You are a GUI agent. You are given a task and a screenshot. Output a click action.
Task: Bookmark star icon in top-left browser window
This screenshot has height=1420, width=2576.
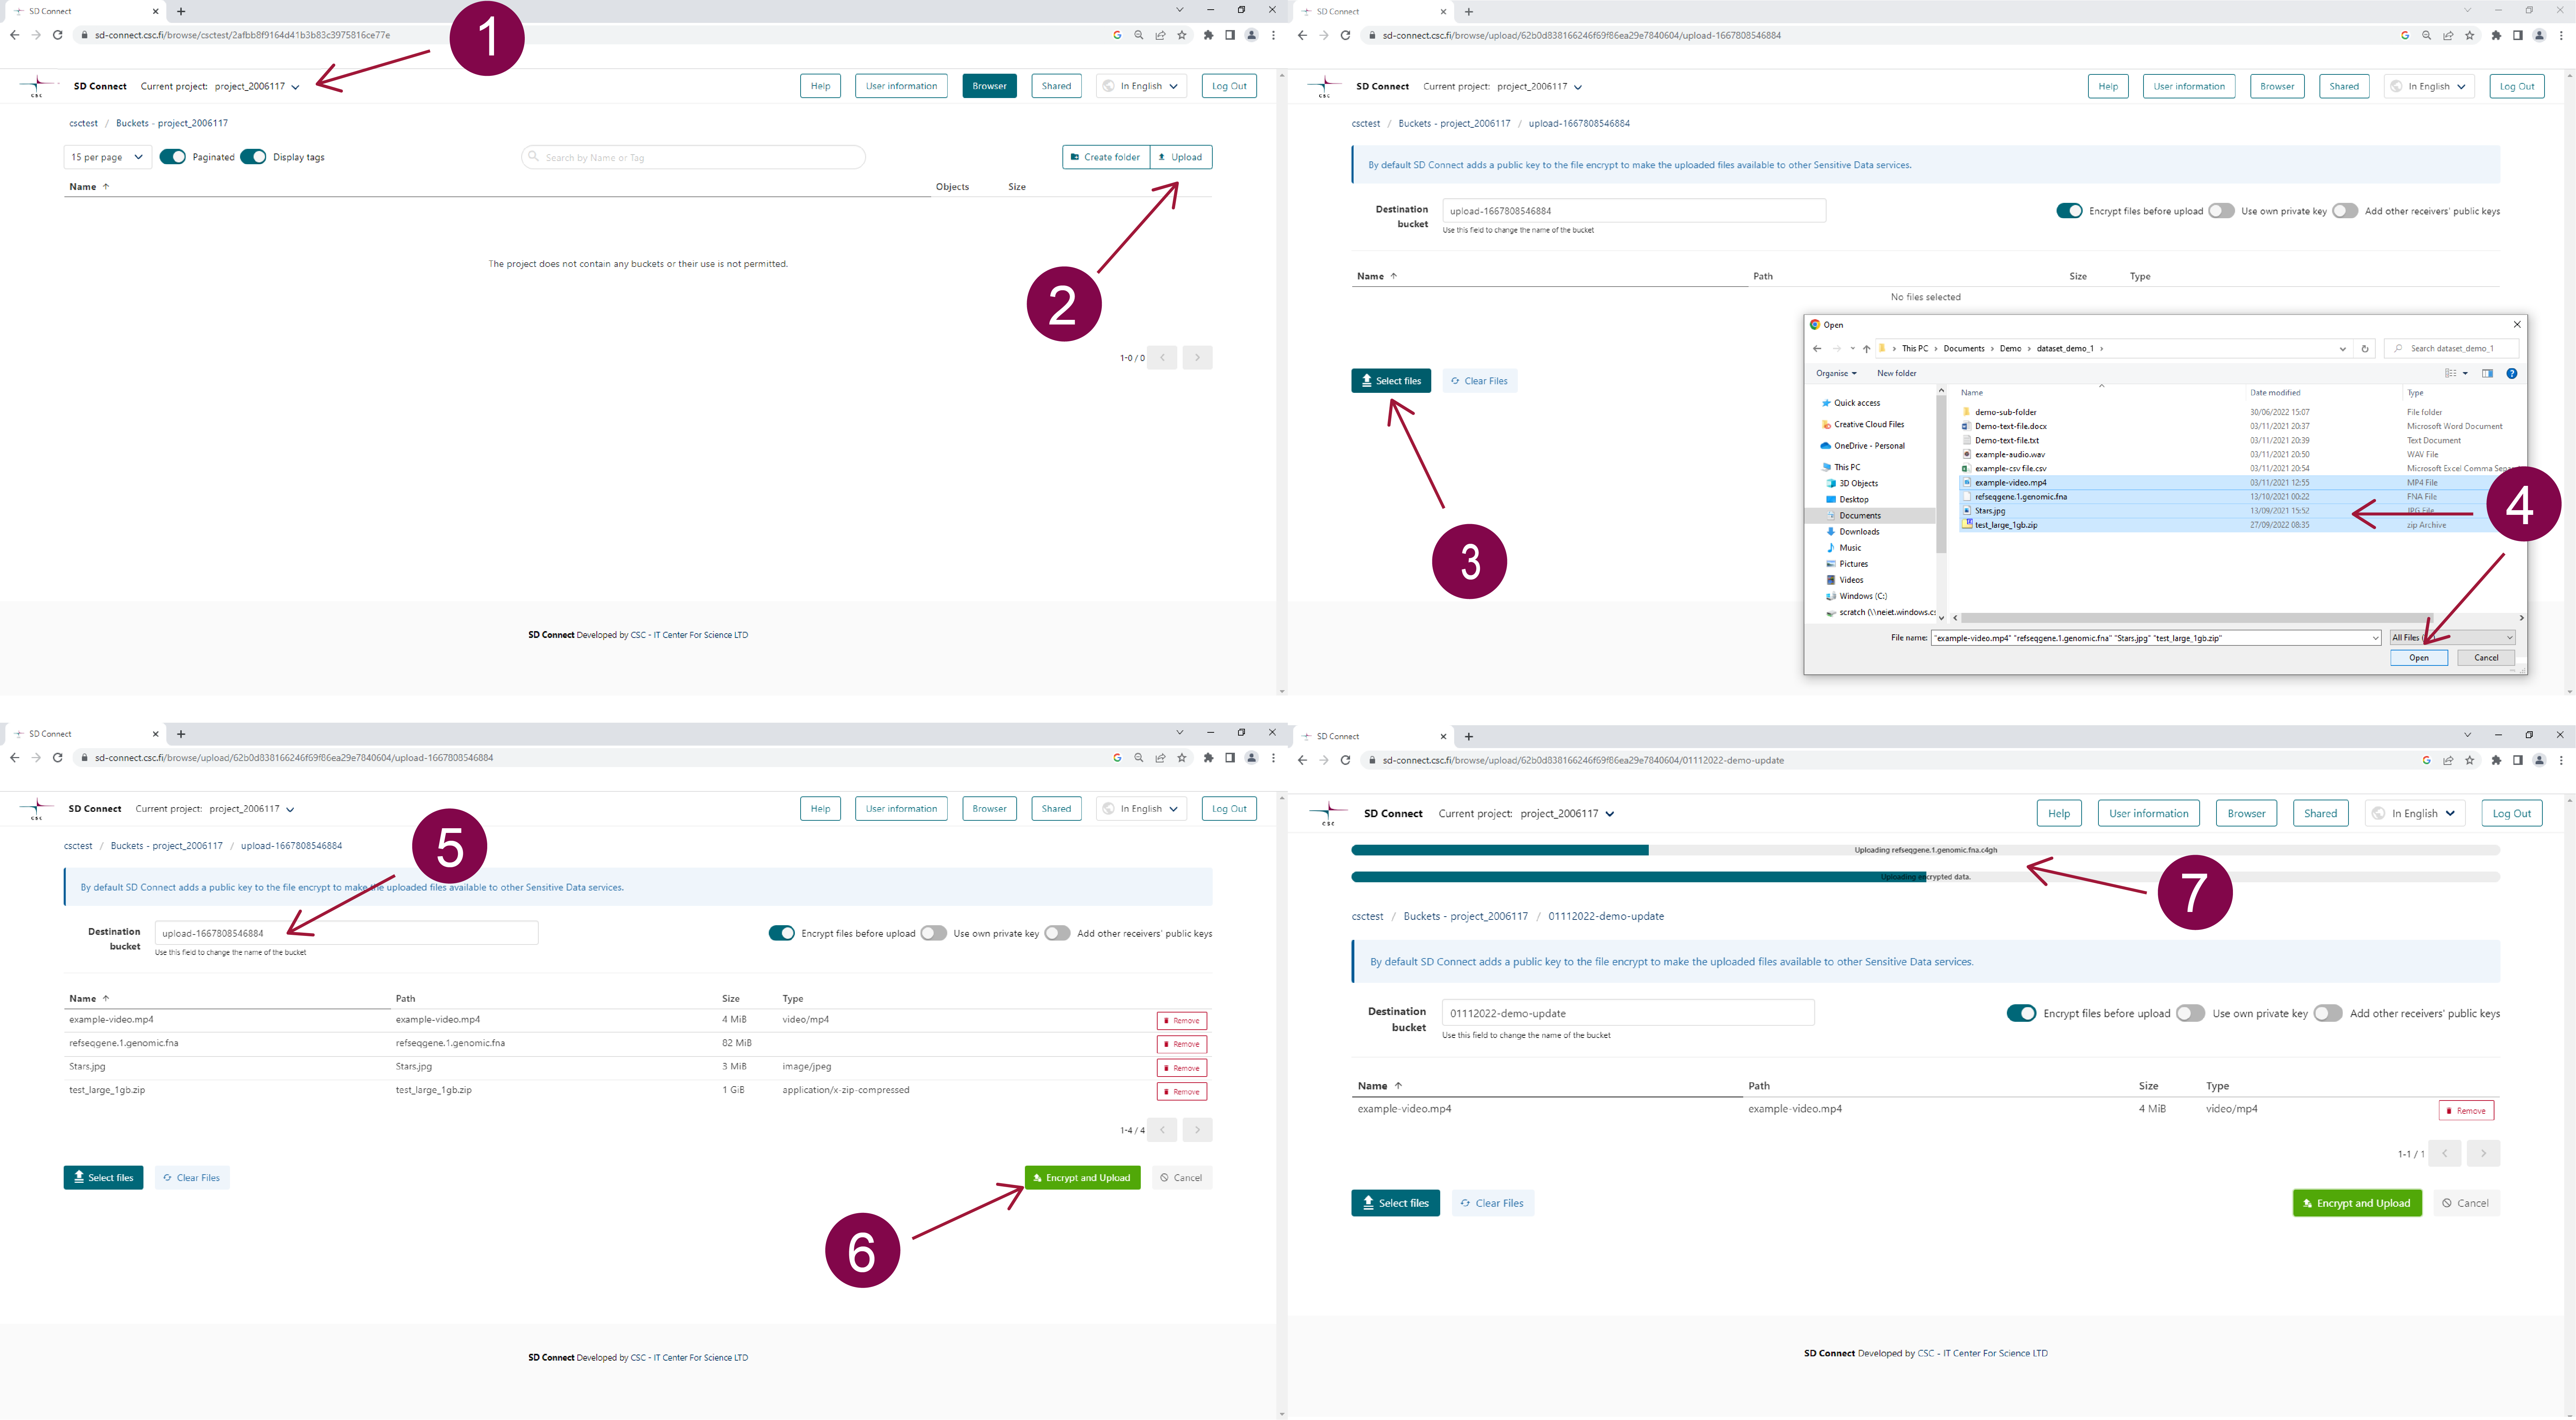(1182, 35)
